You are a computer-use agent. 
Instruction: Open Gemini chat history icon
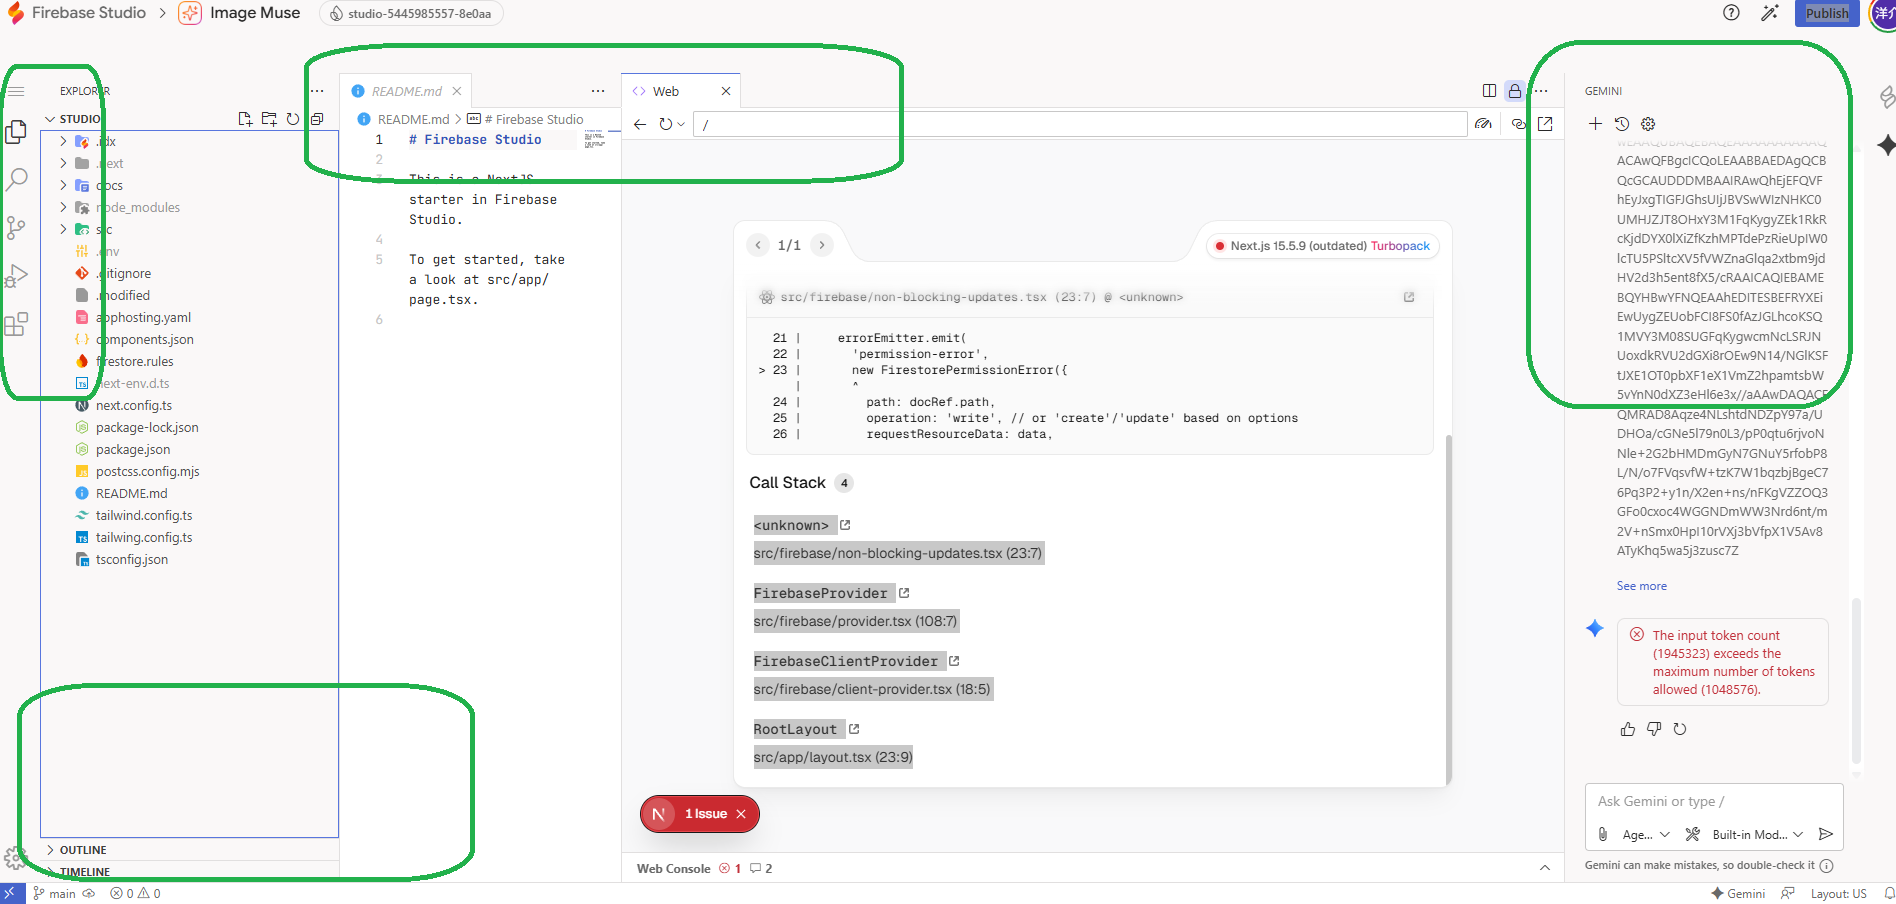click(x=1622, y=124)
